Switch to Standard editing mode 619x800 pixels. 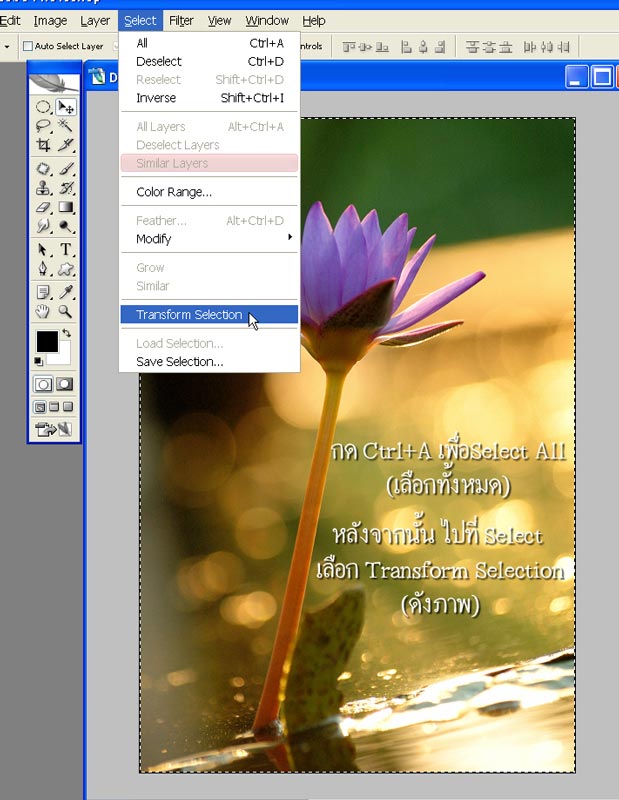[43, 384]
